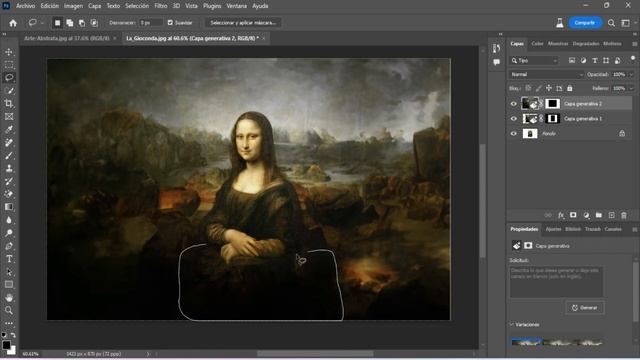This screenshot has height=360, width=640.
Task: Select the Horizontal Type tool
Action: pos(9,259)
